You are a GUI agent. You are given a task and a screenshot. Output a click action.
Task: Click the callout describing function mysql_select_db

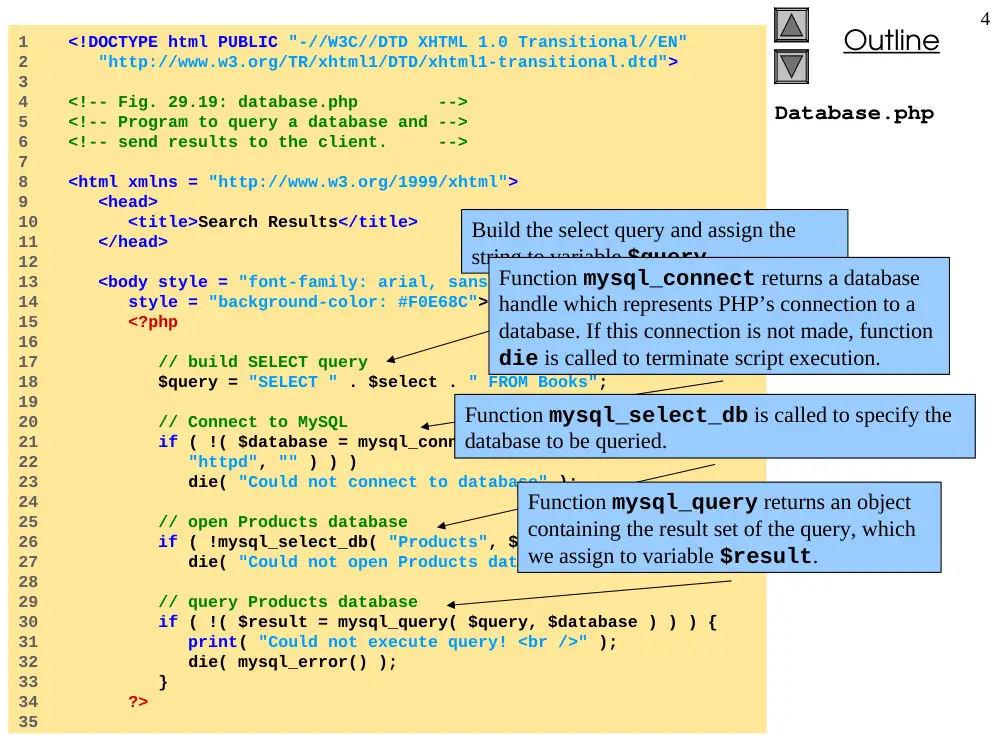pos(715,426)
